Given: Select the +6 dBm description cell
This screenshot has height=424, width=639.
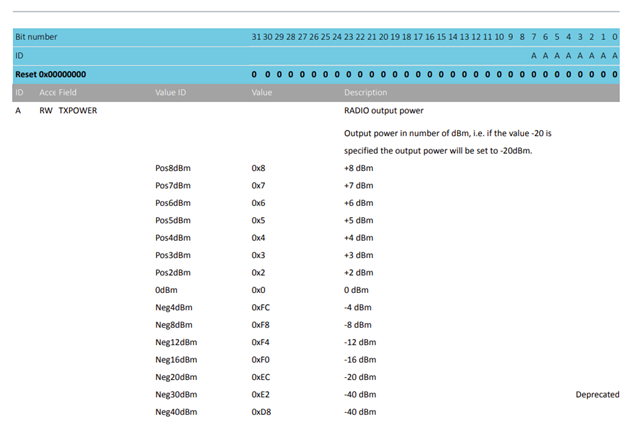Looking at the screenshot, I should coord(358,203).
